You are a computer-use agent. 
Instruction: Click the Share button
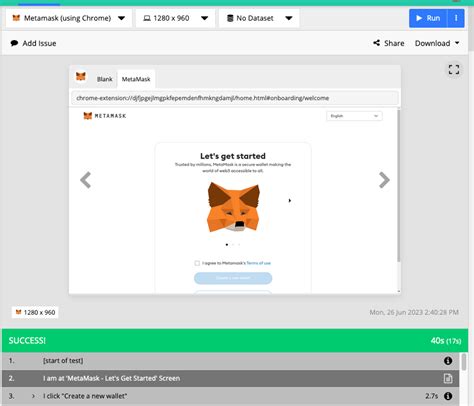click(x=389, y=43)
